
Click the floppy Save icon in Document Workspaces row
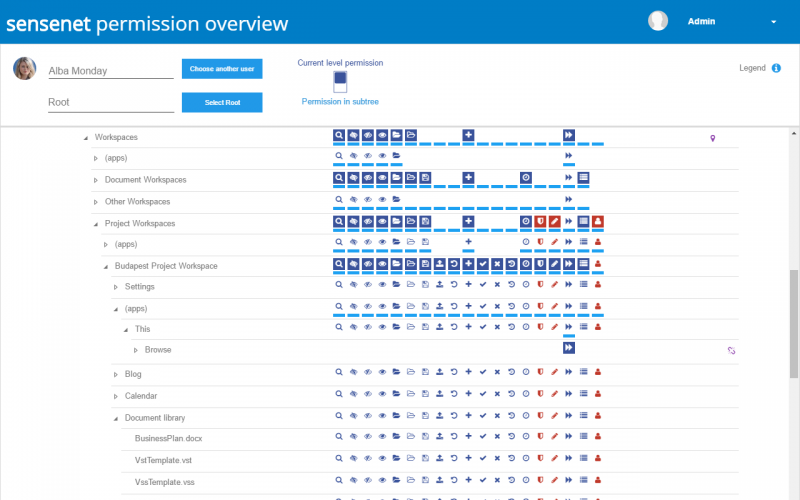pos(426,178)
